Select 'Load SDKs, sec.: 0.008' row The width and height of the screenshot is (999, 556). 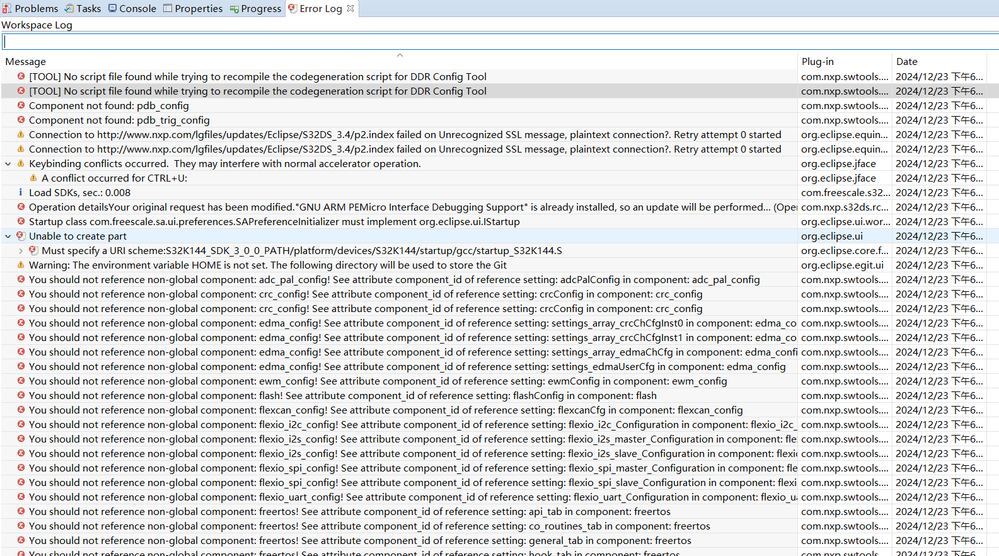click(80, 193)
